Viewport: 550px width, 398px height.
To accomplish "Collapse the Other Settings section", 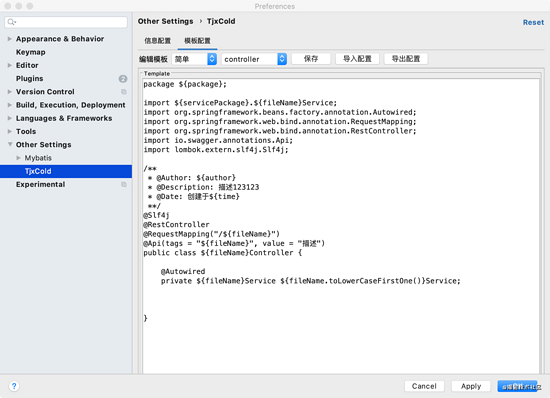I will tap(10, 144).
